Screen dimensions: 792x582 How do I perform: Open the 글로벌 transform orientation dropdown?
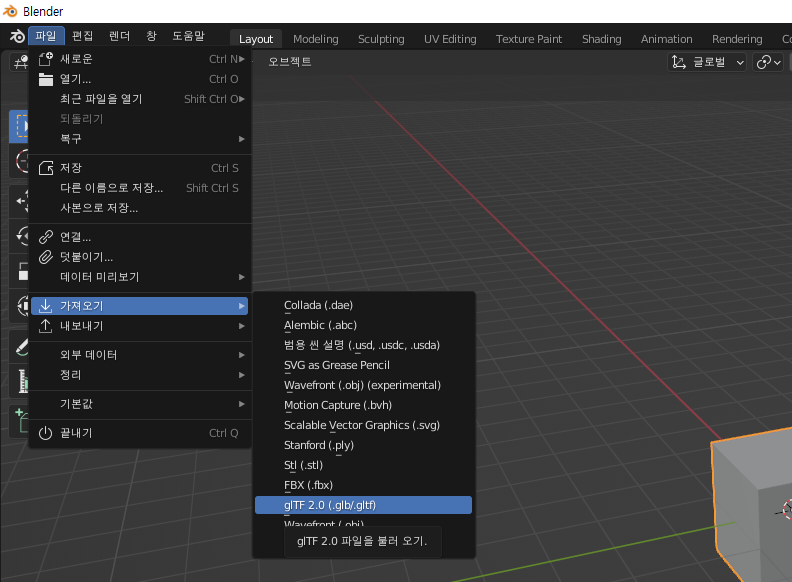pos(707,62)
